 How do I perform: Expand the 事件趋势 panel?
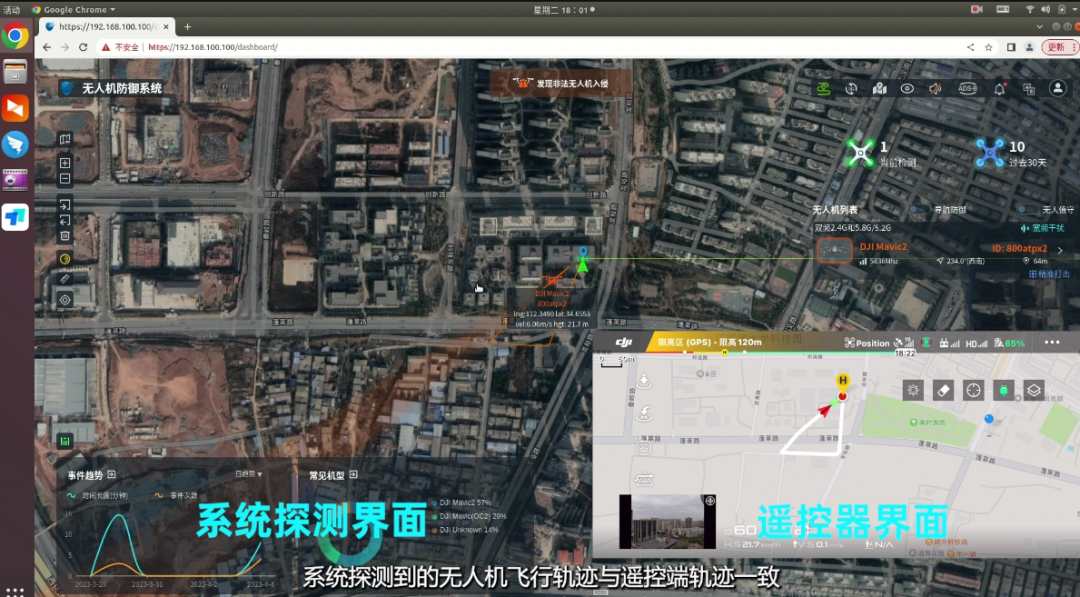pyautogui.click(x=112, y=475)
